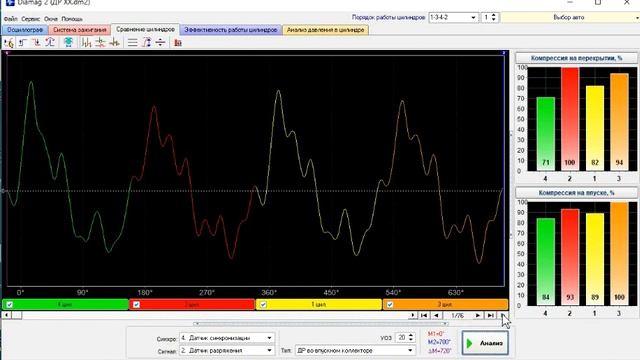Image resolution: width=640 pixels, height=360 pixels.
Task: Click the red-green crossed signal icon
Action: (x=100, y=42)
